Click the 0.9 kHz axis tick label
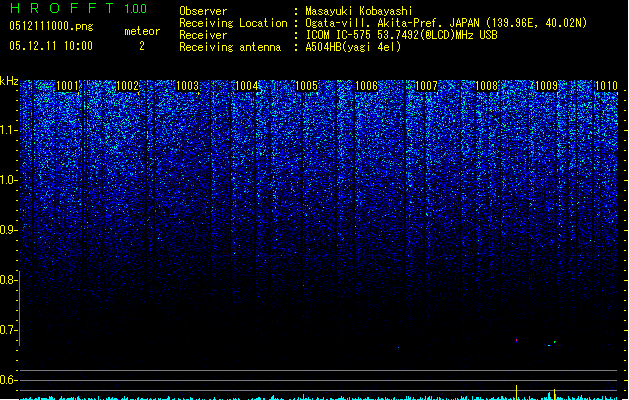 pyautogui.click(x=8, y=230)
